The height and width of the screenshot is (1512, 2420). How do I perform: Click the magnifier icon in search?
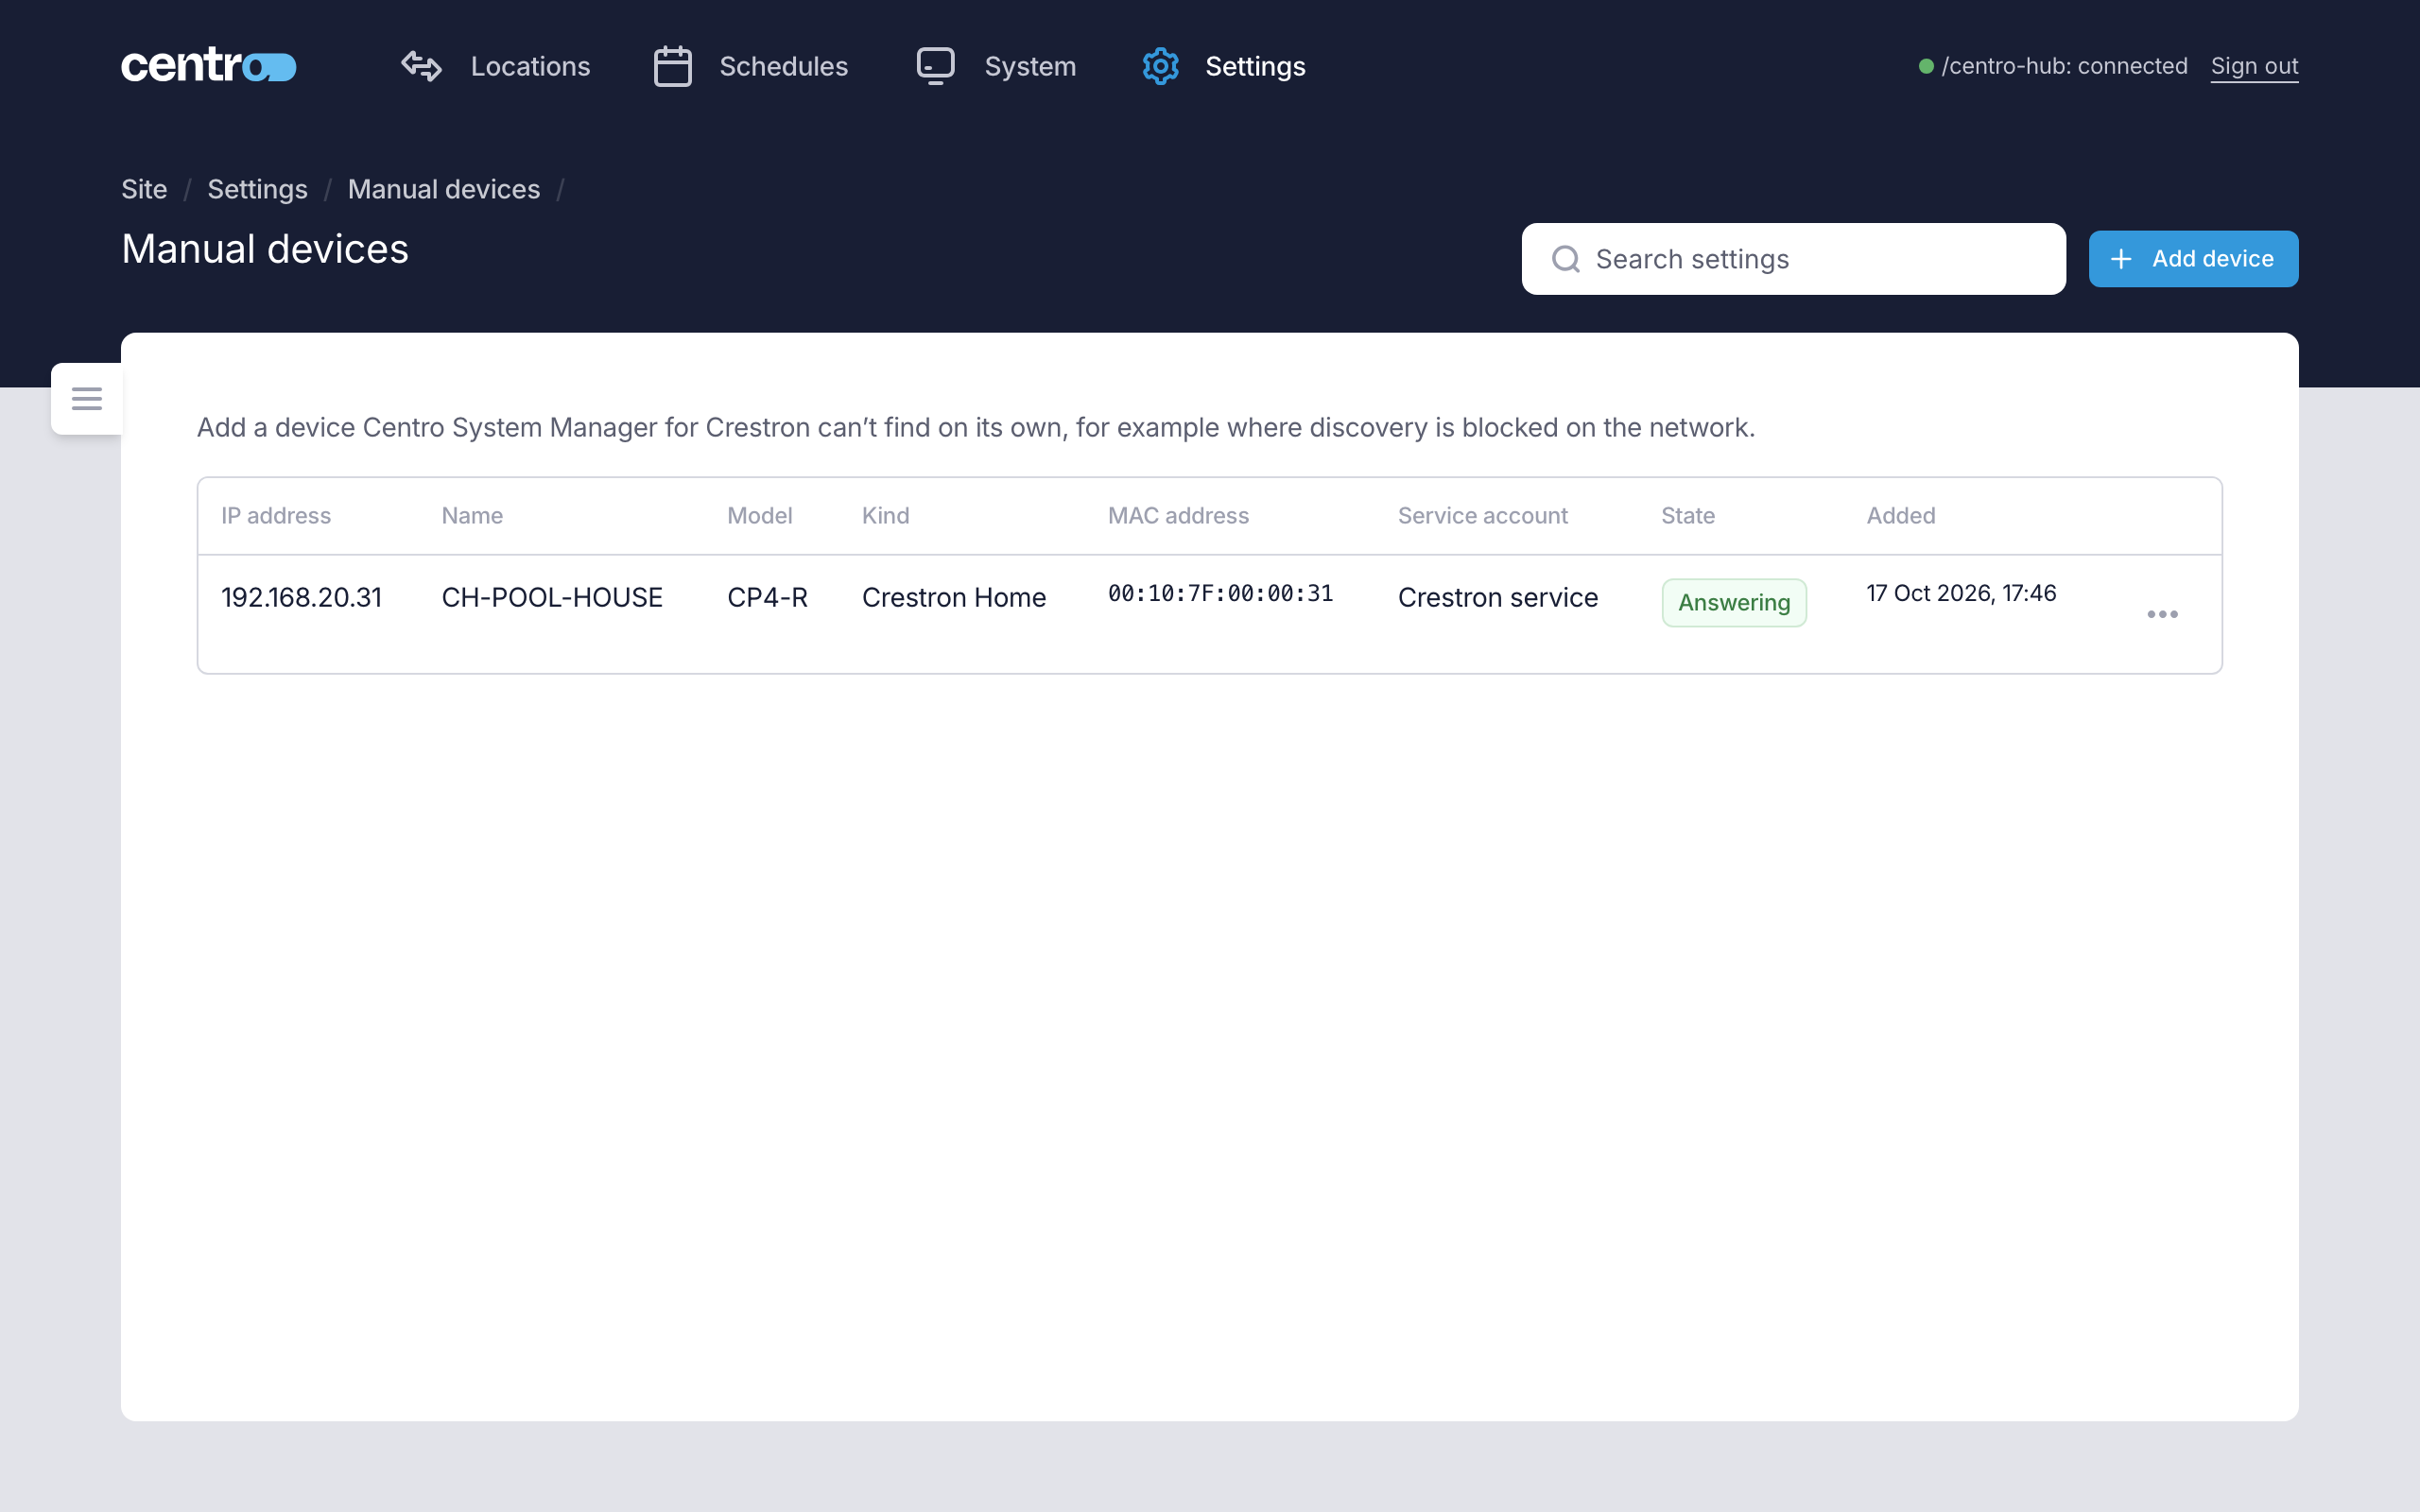1565,259
